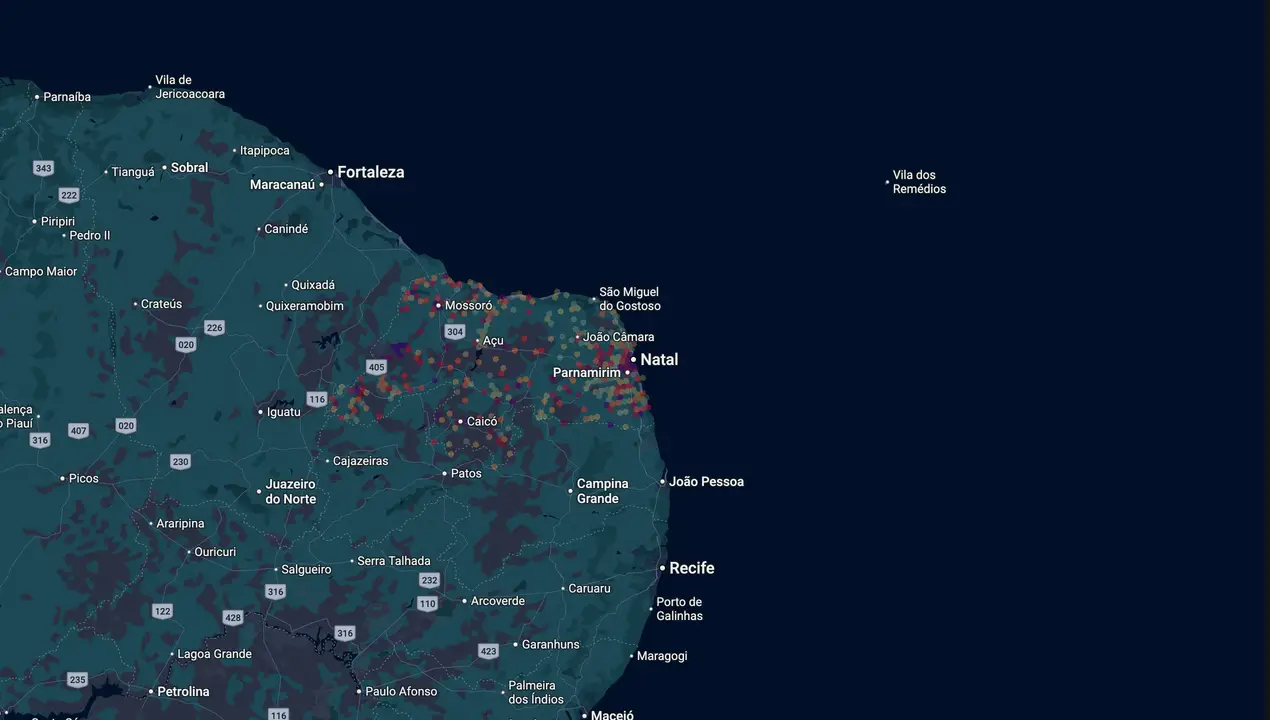Click the highway 232 road shield
This screenshot has height=720, width=1270.
430,581
